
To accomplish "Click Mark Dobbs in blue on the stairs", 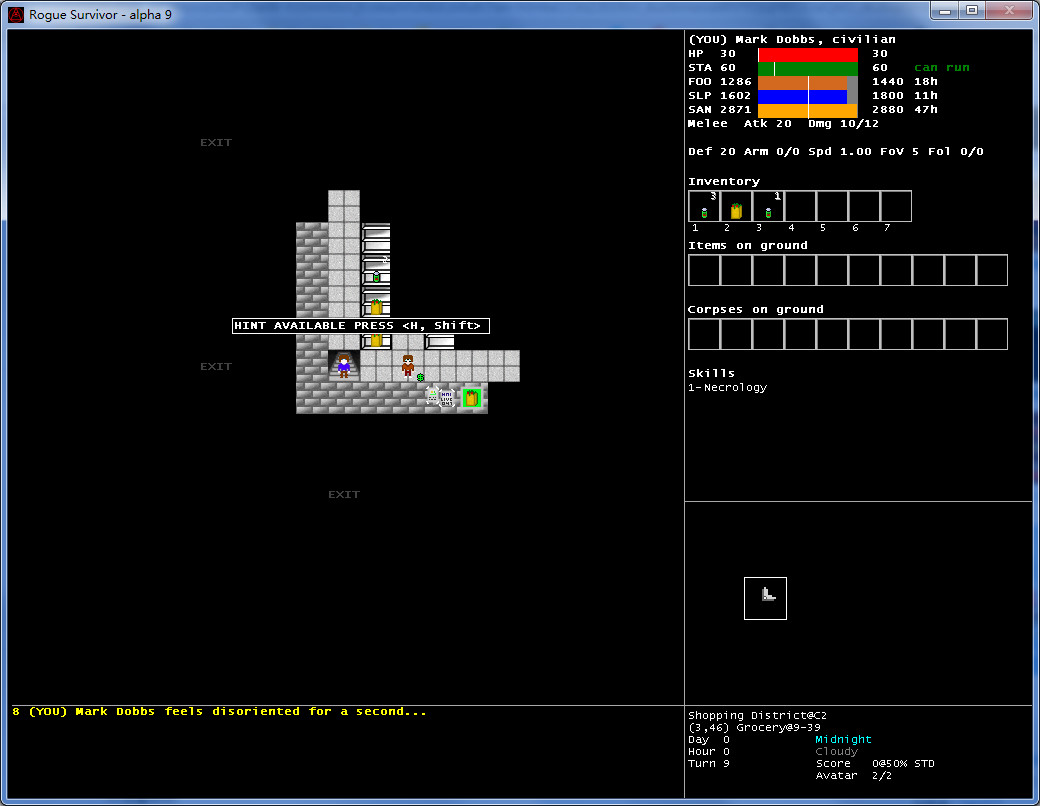I will click(x=344, y=366).
